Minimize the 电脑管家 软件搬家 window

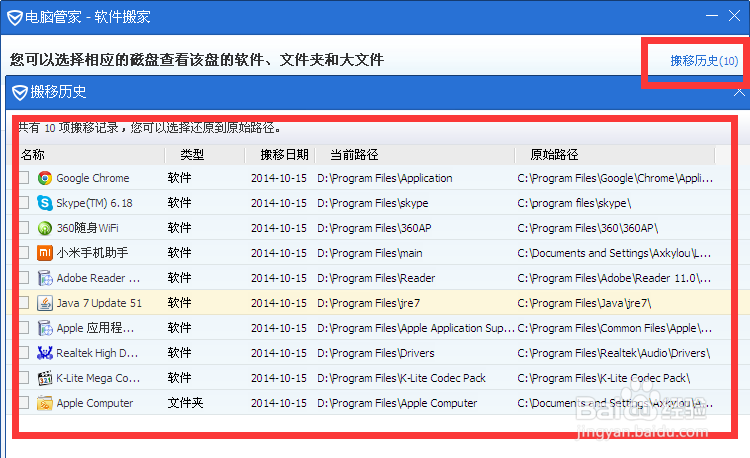[x=712, y=16]
